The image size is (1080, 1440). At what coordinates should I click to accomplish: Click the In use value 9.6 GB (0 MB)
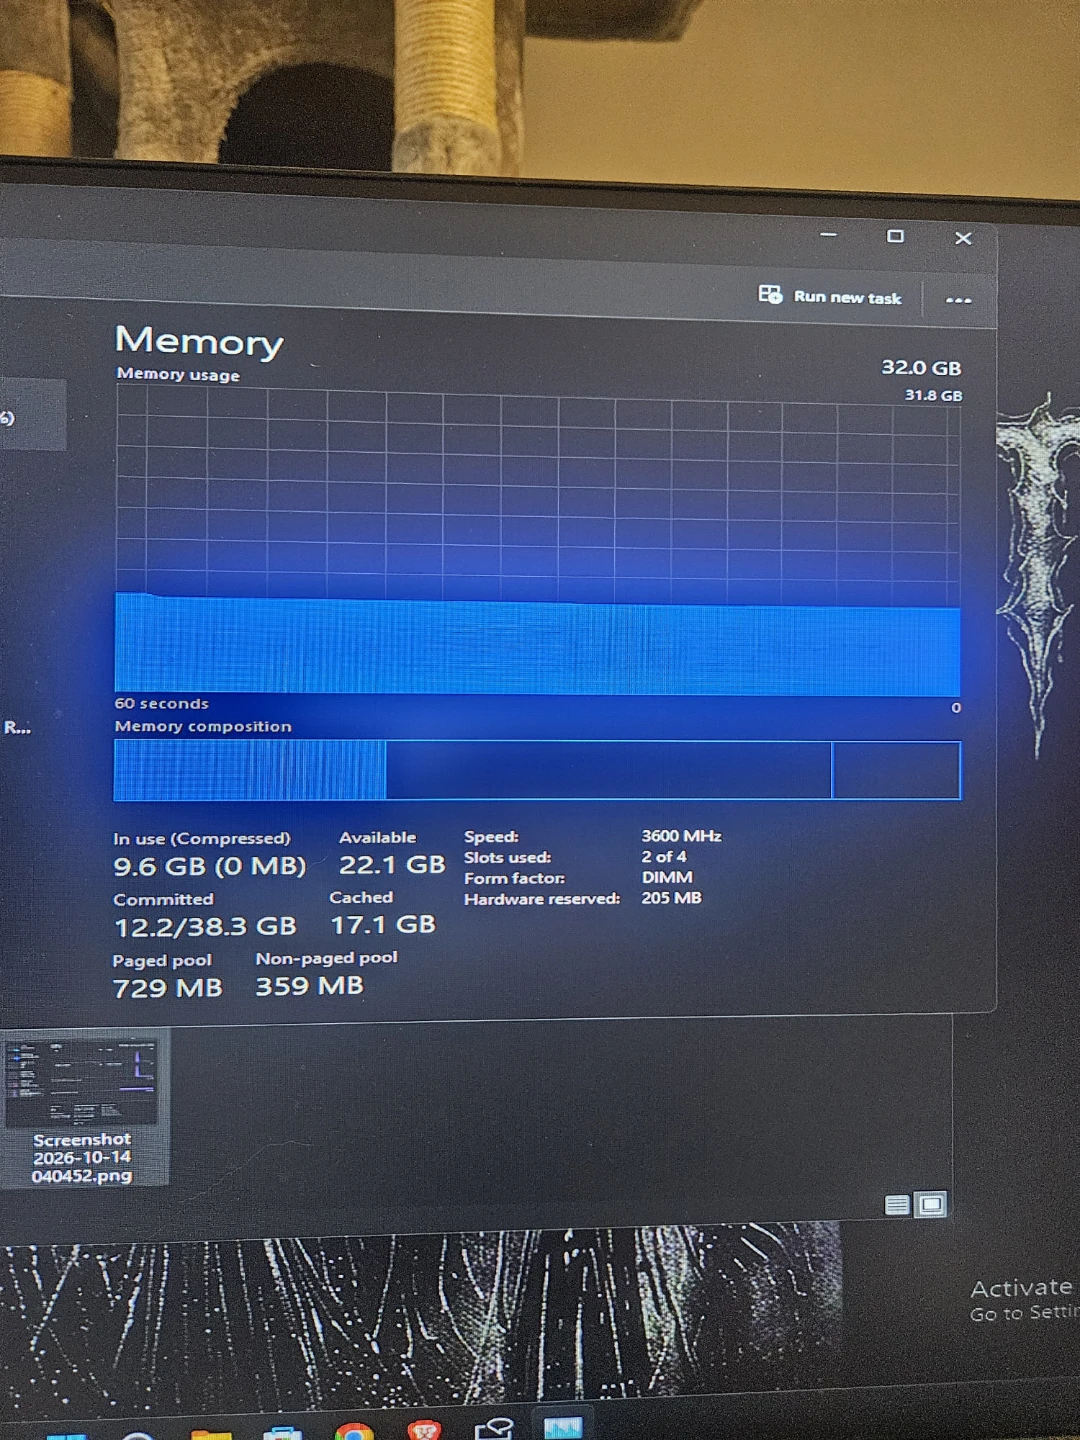coord(210,866)
